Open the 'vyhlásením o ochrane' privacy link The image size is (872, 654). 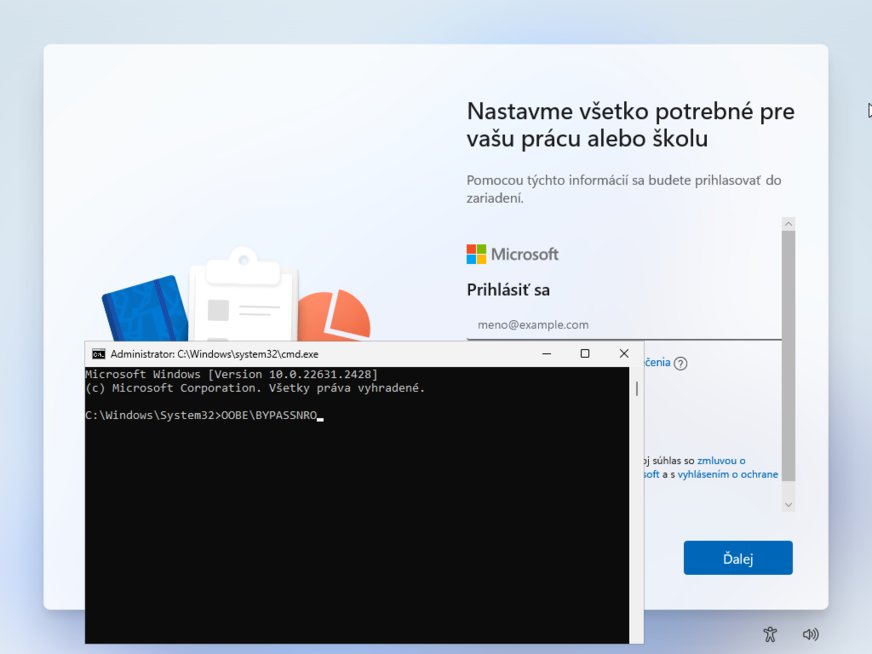[x=727, y=474]
